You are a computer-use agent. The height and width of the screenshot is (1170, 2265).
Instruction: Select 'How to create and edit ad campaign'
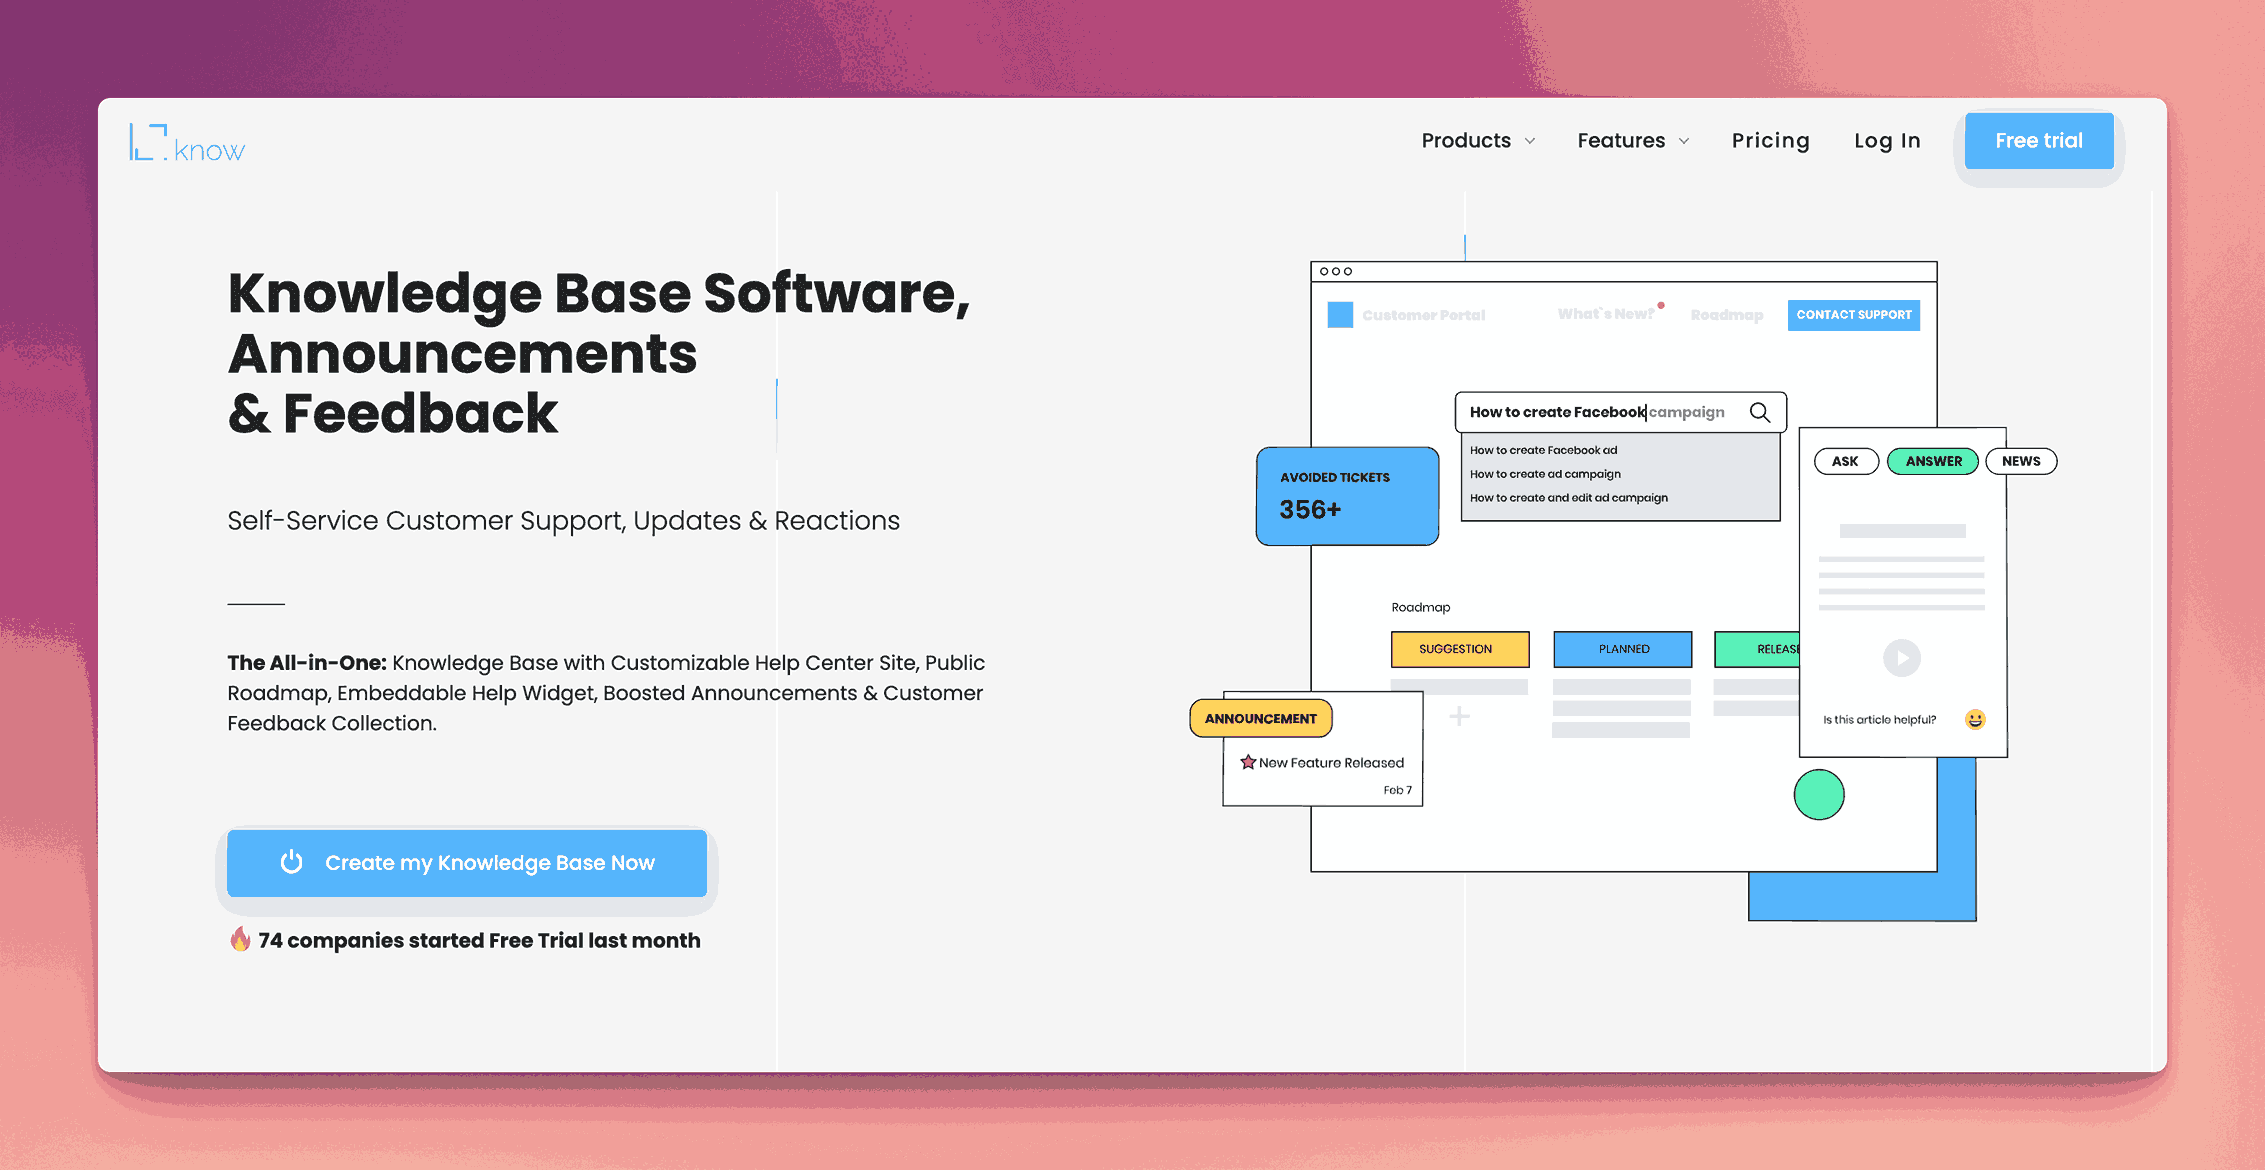(x=1569, y=498)
